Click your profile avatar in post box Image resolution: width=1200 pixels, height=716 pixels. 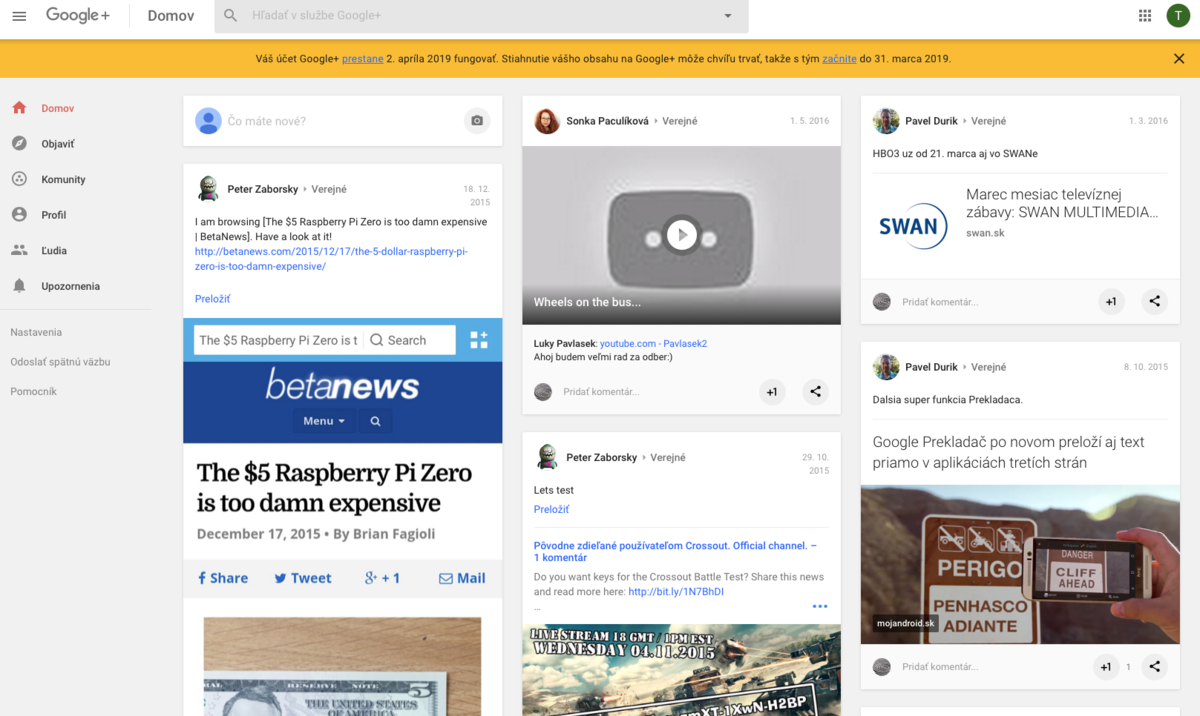208,121
